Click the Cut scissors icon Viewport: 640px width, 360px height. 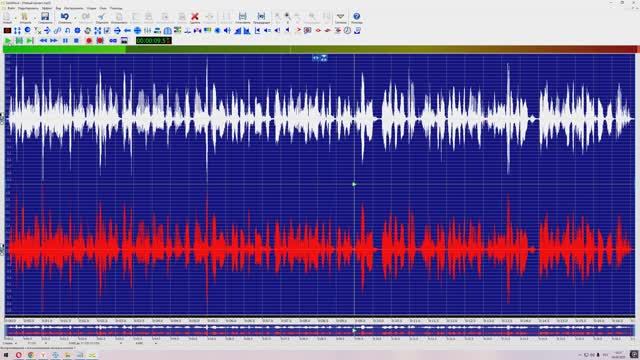click(x=102, y=17)
